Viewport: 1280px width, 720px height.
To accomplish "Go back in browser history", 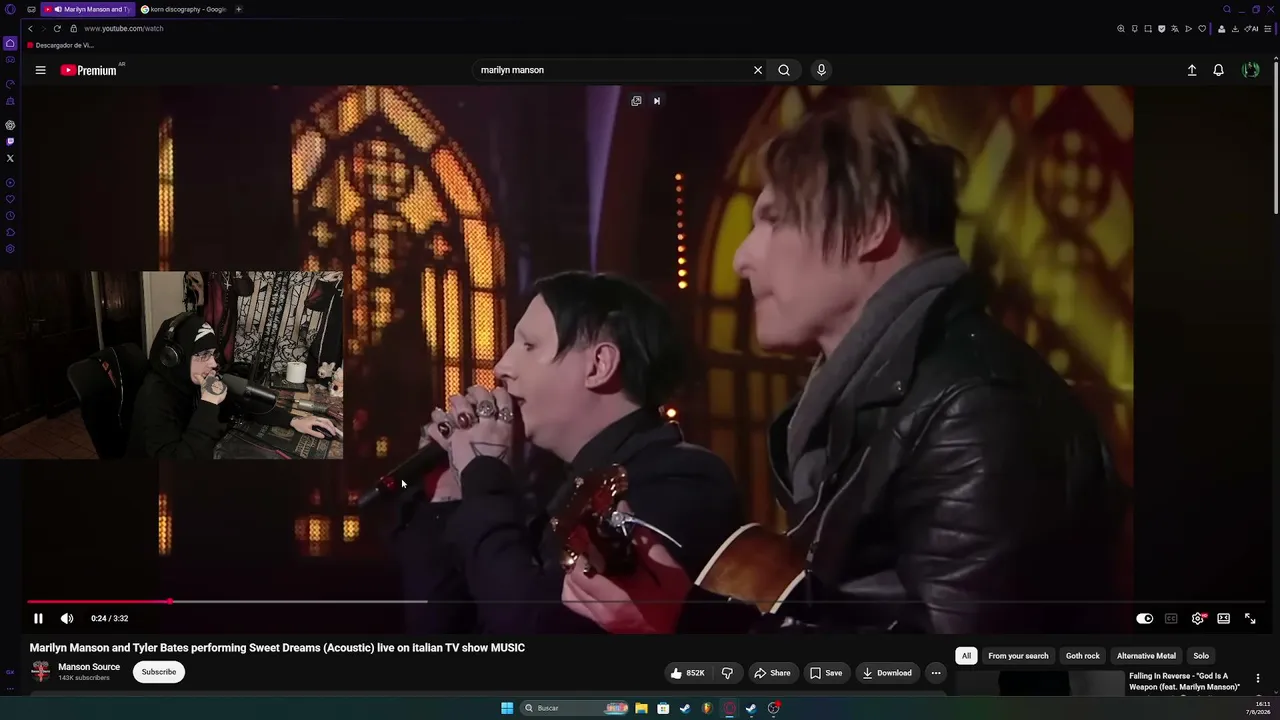I will (30, 29).
